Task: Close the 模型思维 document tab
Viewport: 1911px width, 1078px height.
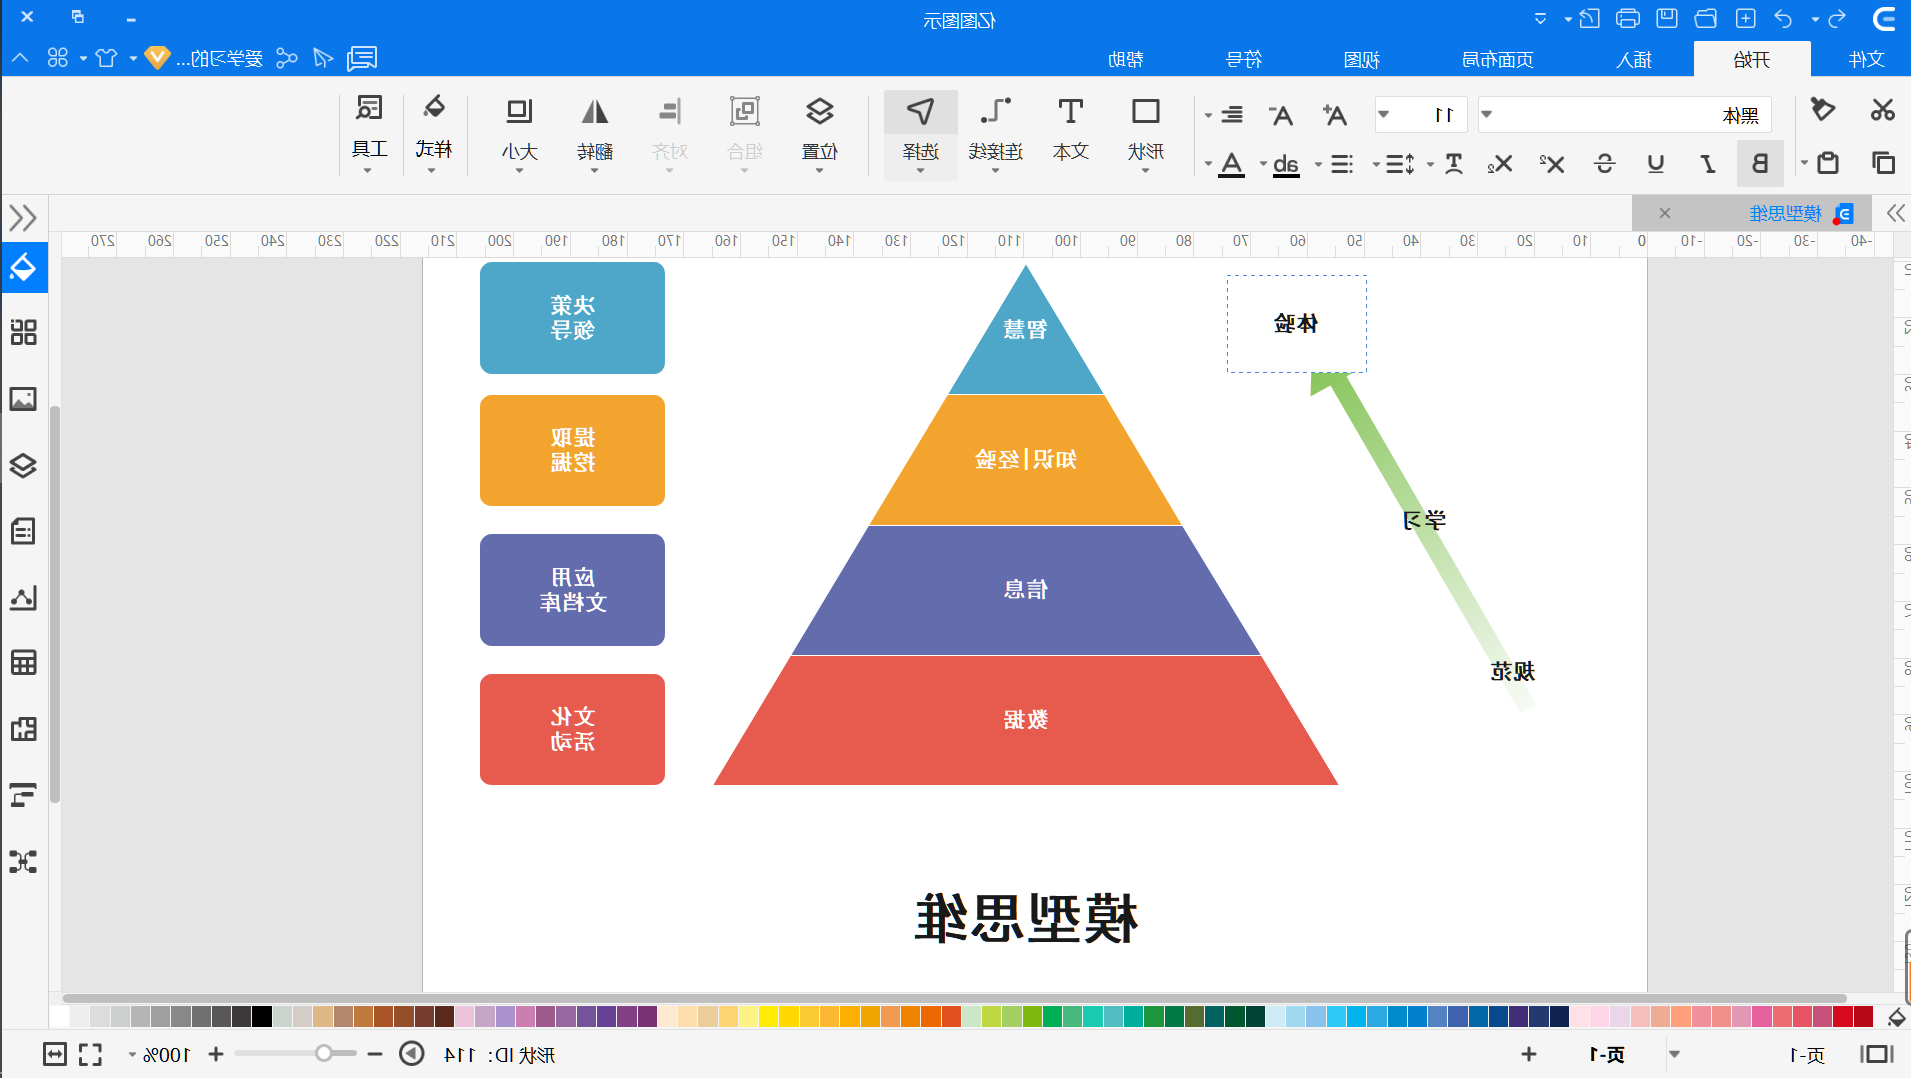Action: 1664,213
